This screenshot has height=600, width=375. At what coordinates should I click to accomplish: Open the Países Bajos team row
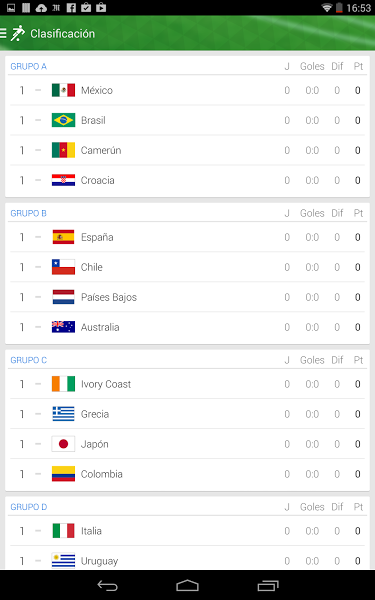pos(188,297)
